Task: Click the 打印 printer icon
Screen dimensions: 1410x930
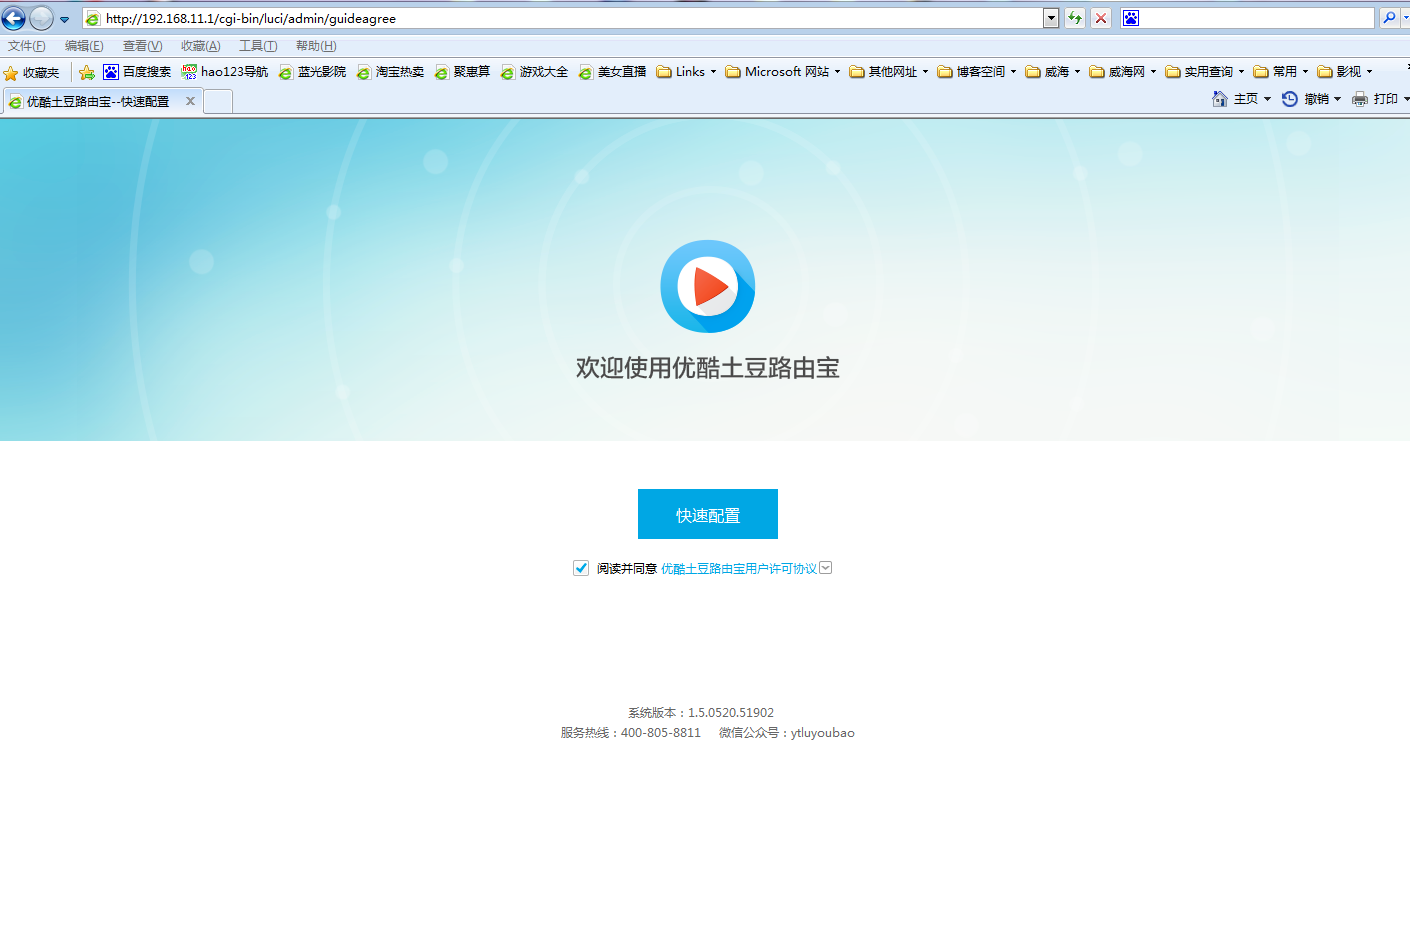Action: pos(1360,99)
